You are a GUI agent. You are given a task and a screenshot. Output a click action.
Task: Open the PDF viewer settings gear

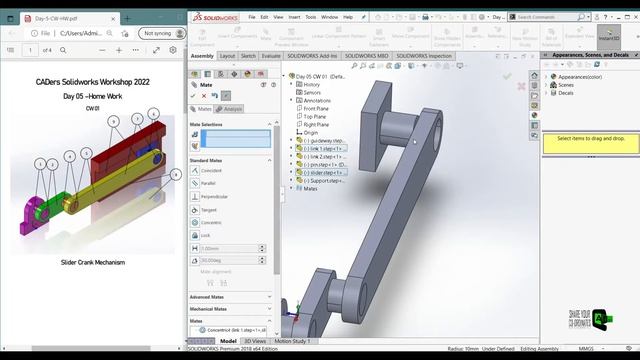[173, 50]
